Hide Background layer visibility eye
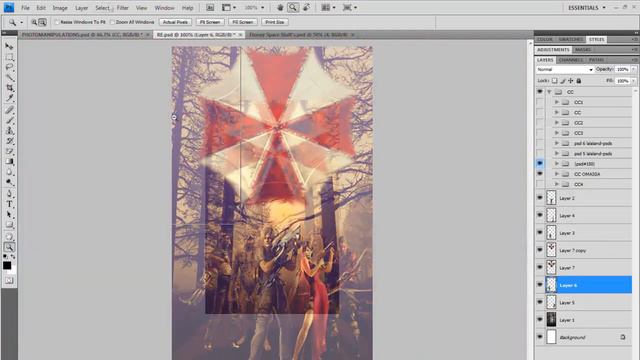 (x=540, y=337)
